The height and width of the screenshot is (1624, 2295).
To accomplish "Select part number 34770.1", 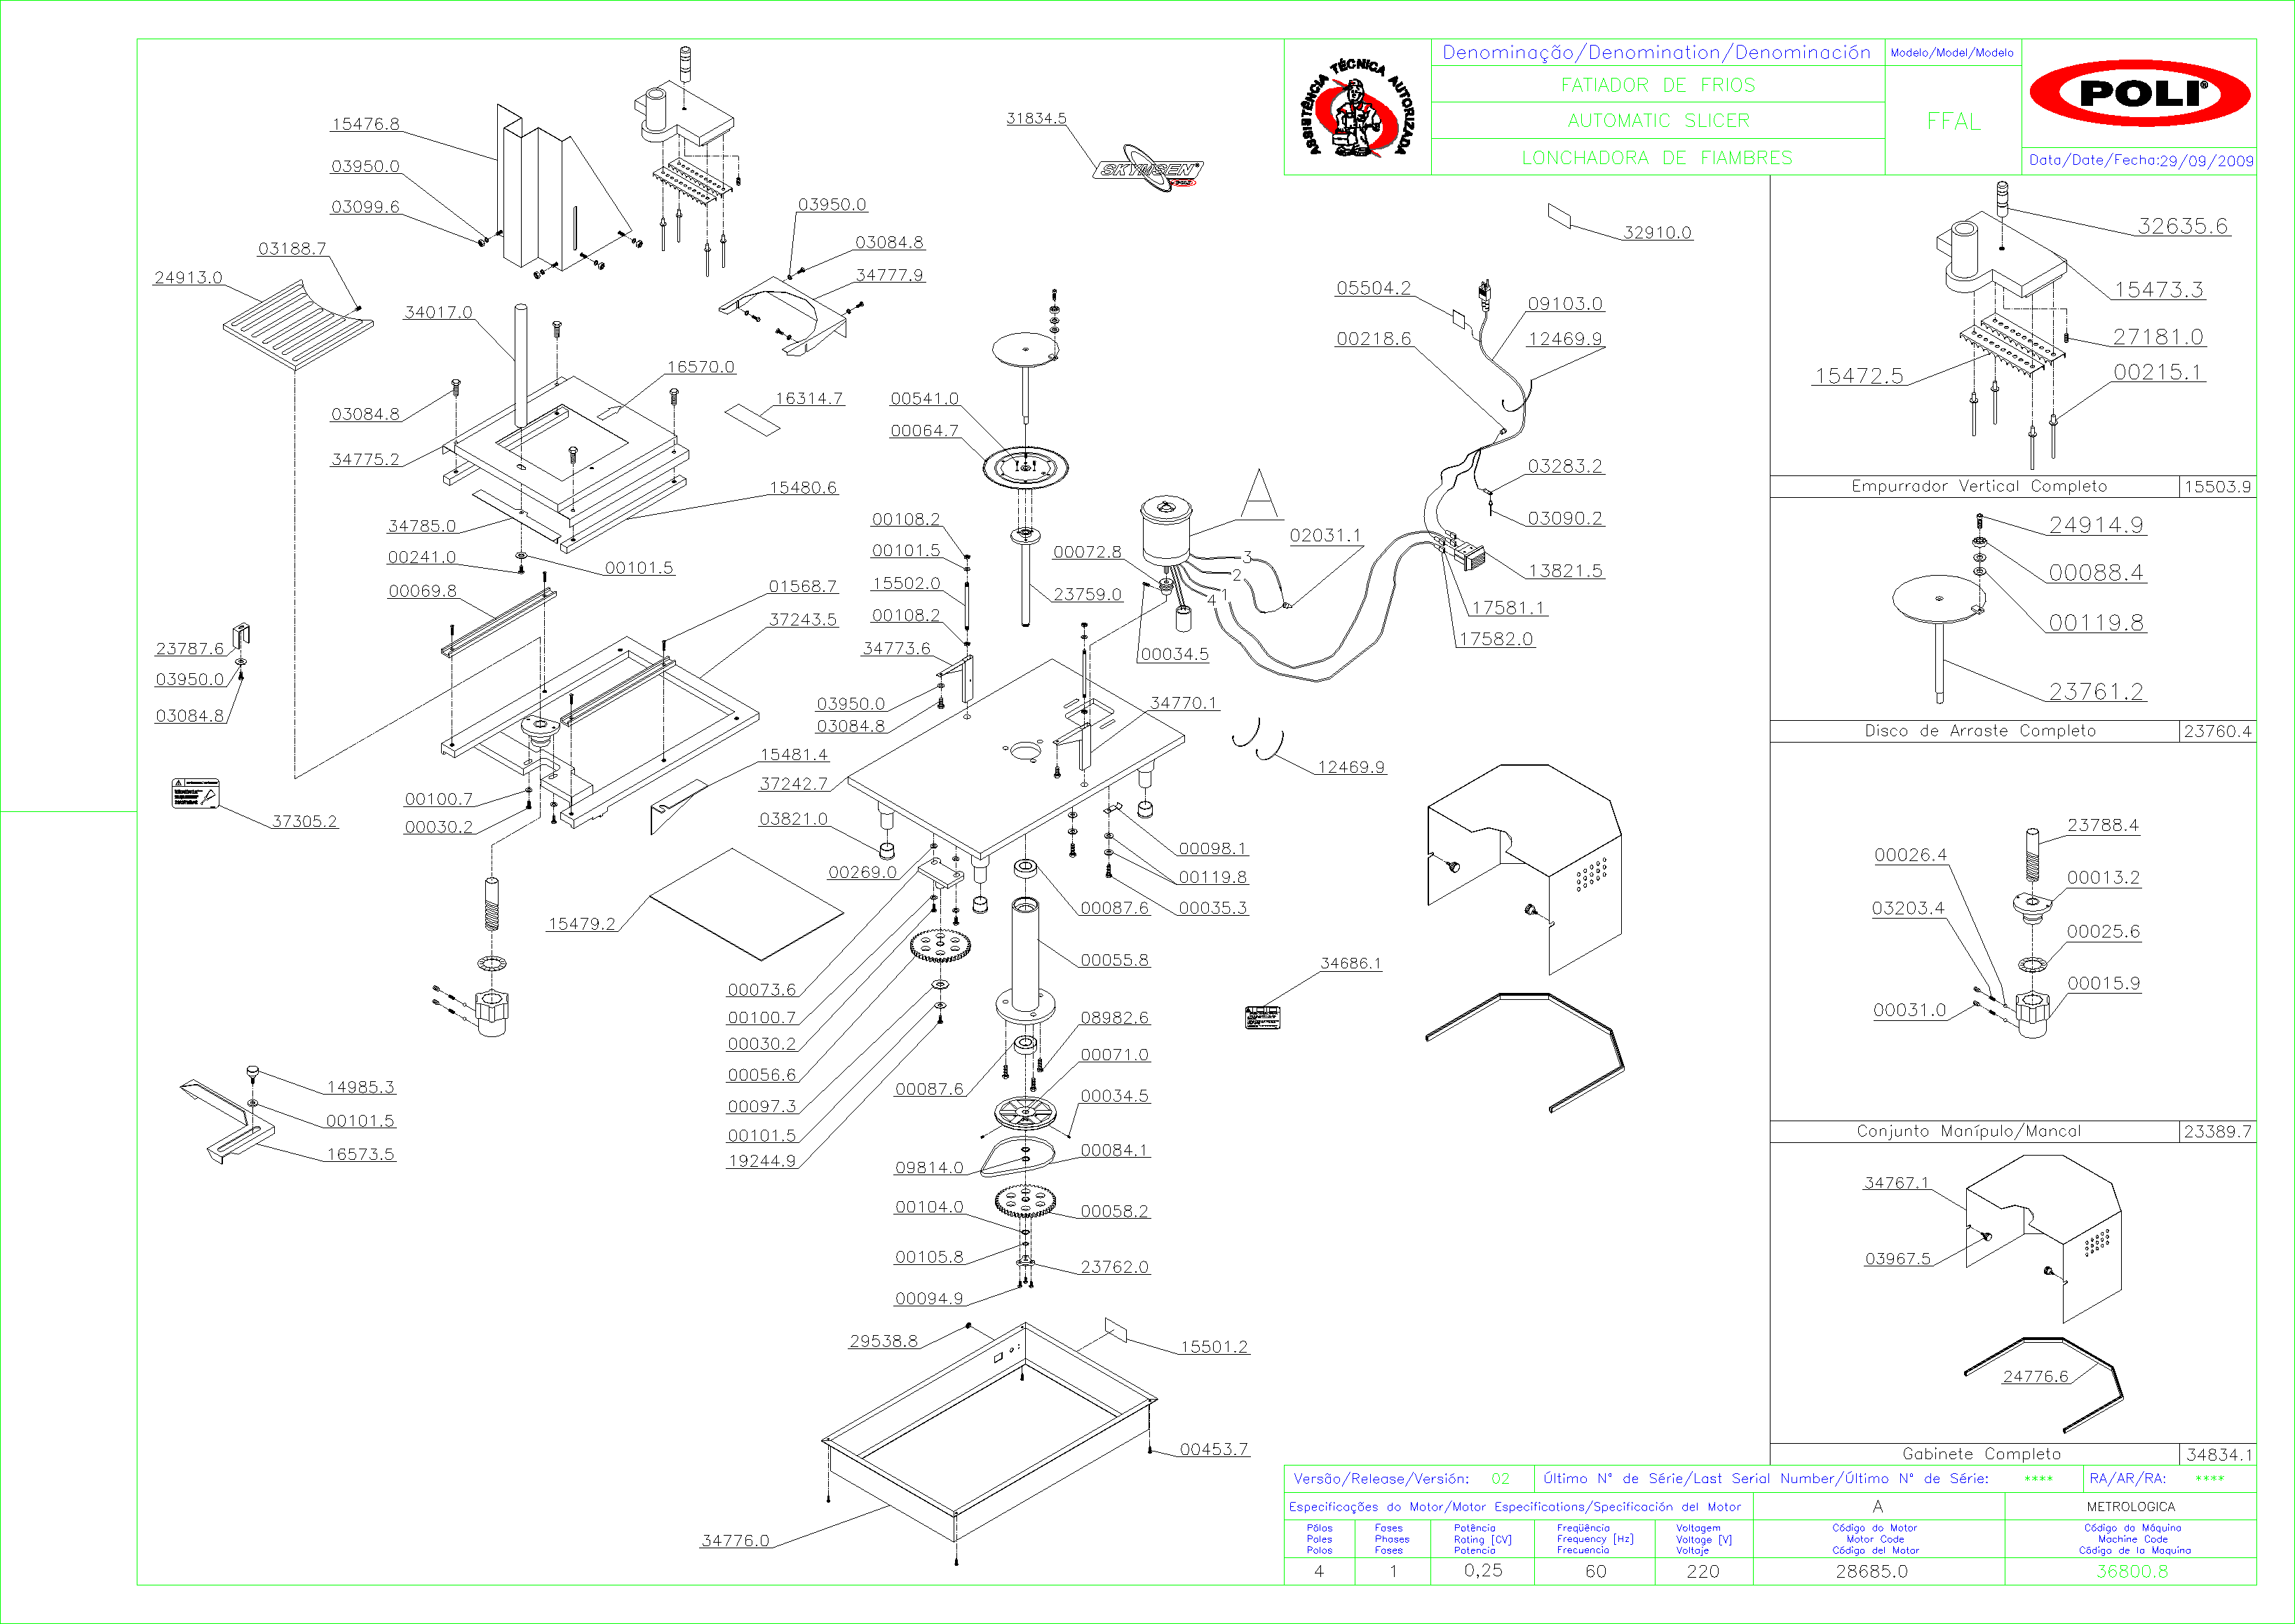I will [1184, 704].
